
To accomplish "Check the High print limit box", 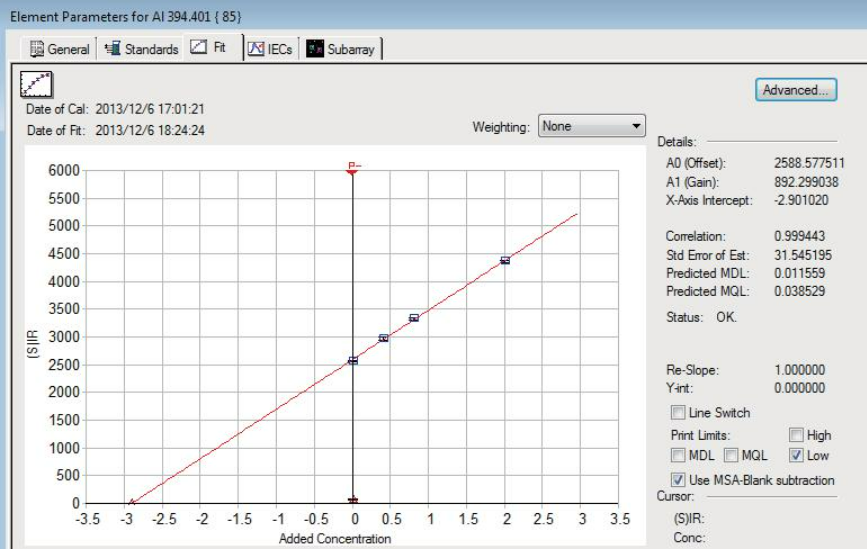I will [x=796, y=435].
